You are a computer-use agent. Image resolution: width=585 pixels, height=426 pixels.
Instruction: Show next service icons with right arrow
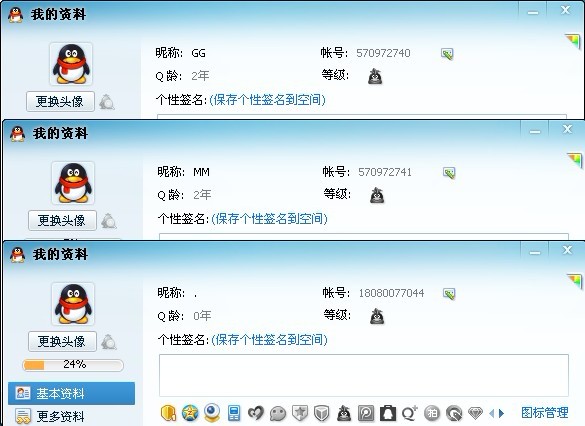tap(502, 413)
